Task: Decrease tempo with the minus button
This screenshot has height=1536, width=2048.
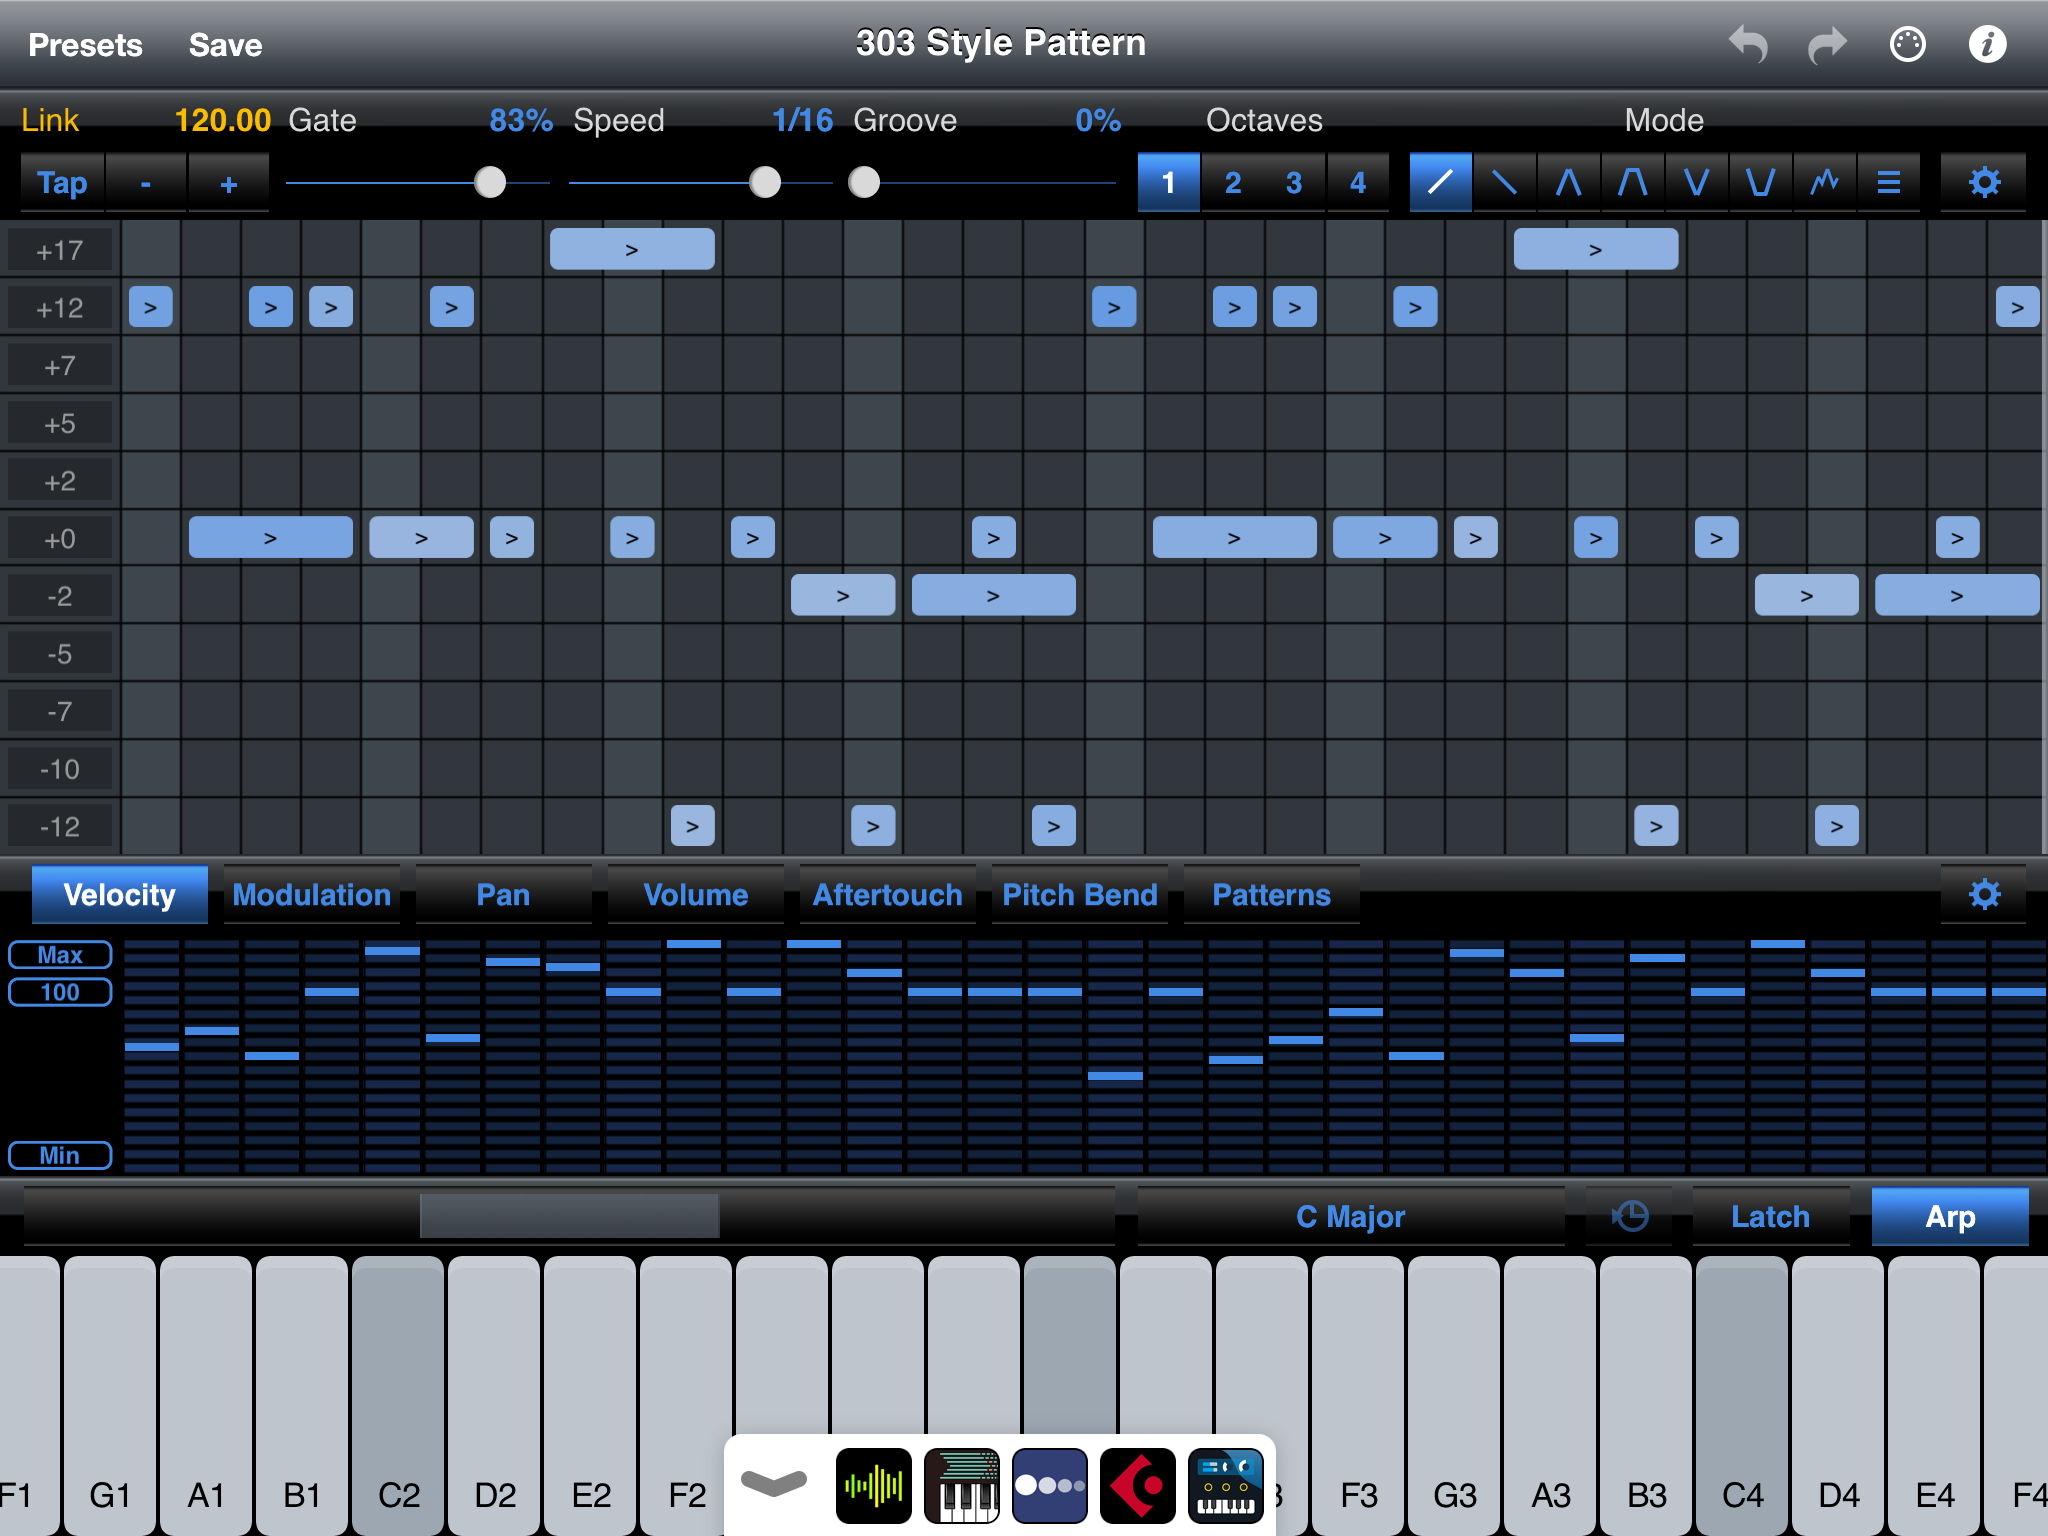Action: click(x=146, y=182)
